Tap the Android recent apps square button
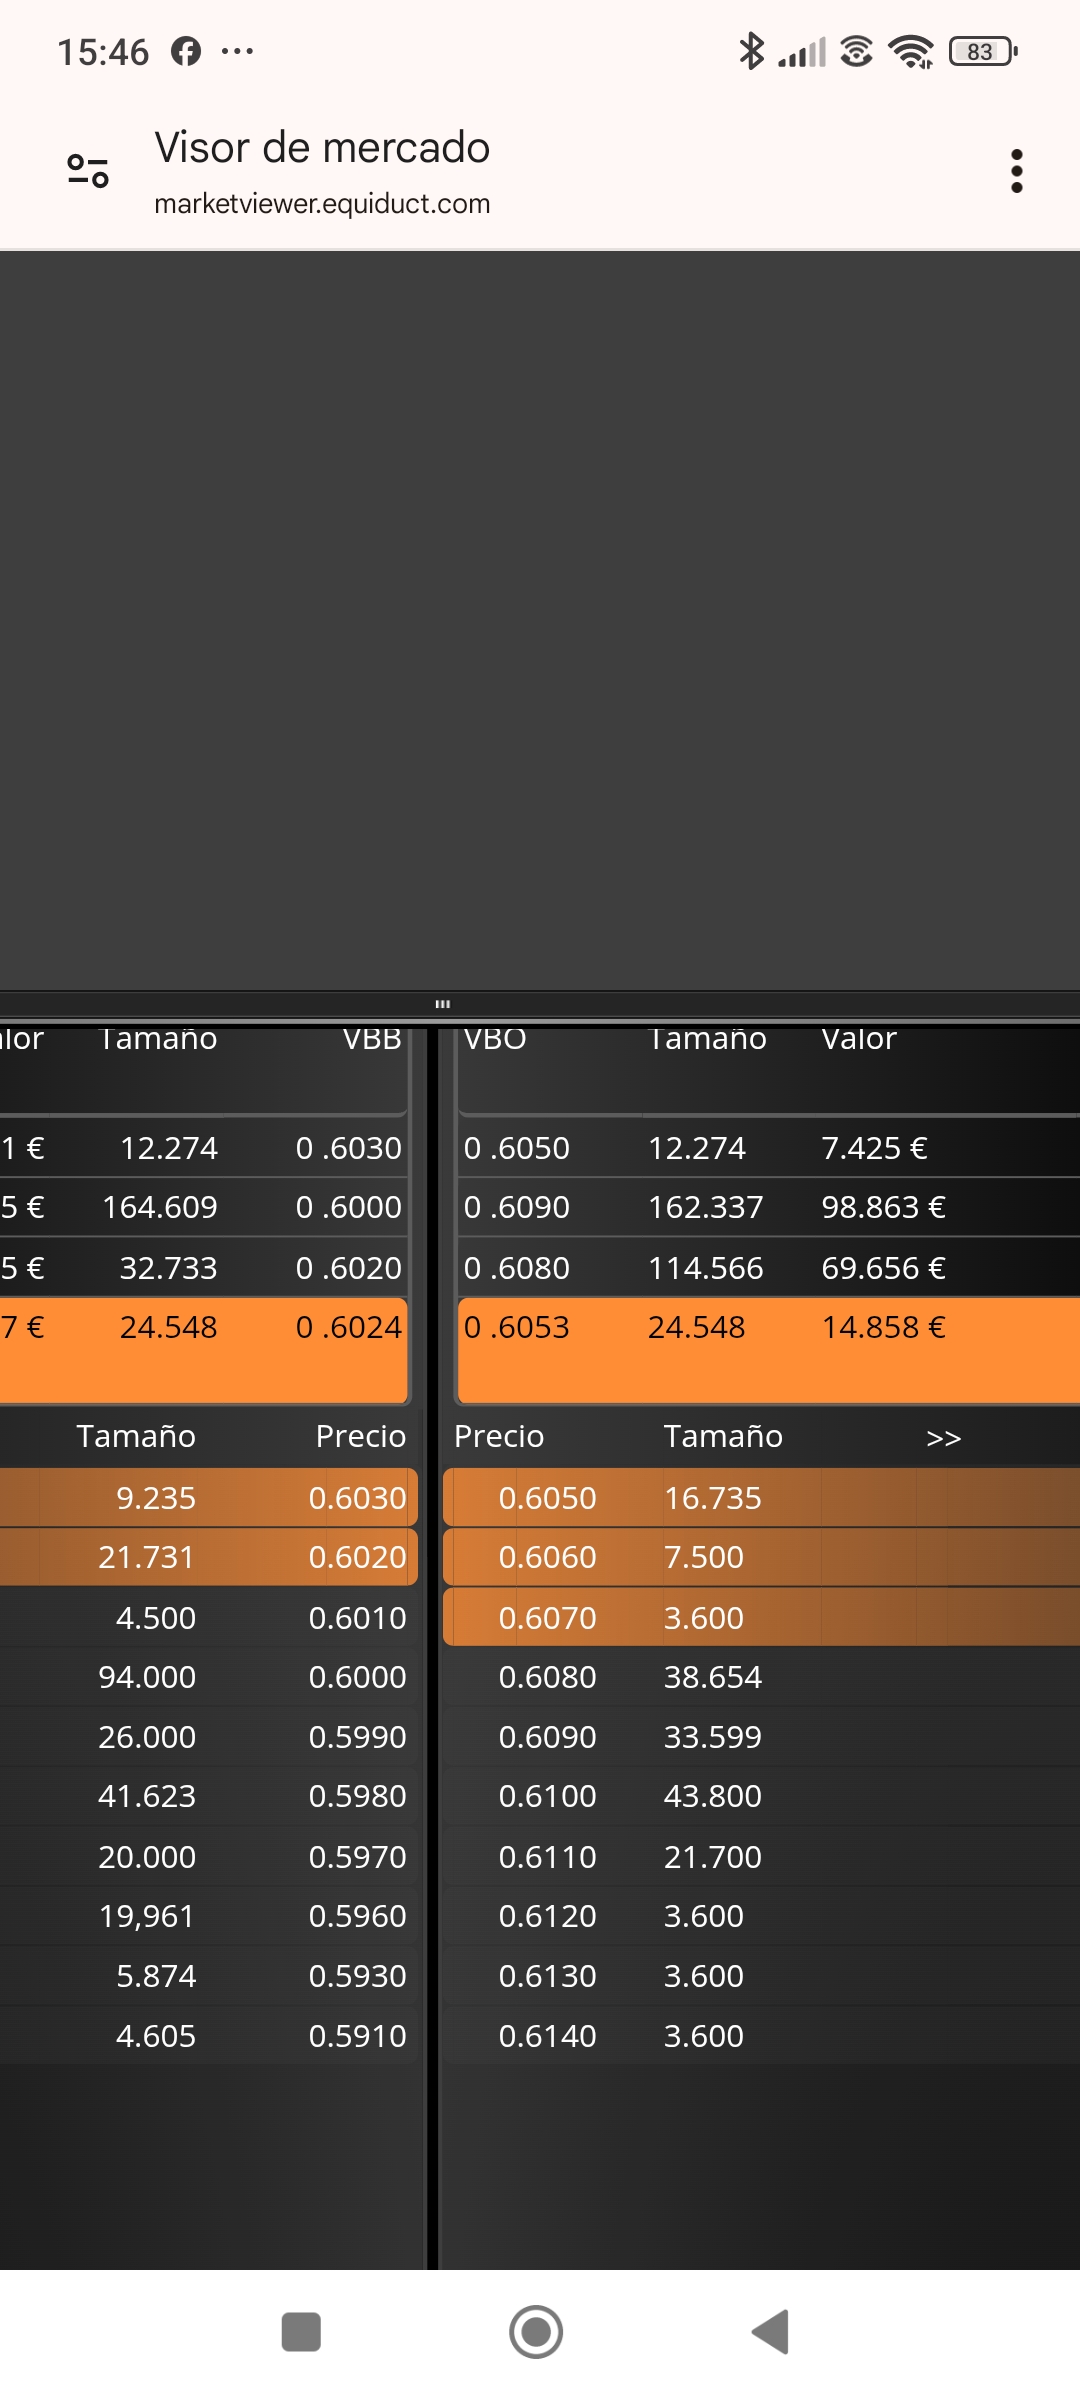This screenshot has height=2400, width=1080. (301, 2332)
